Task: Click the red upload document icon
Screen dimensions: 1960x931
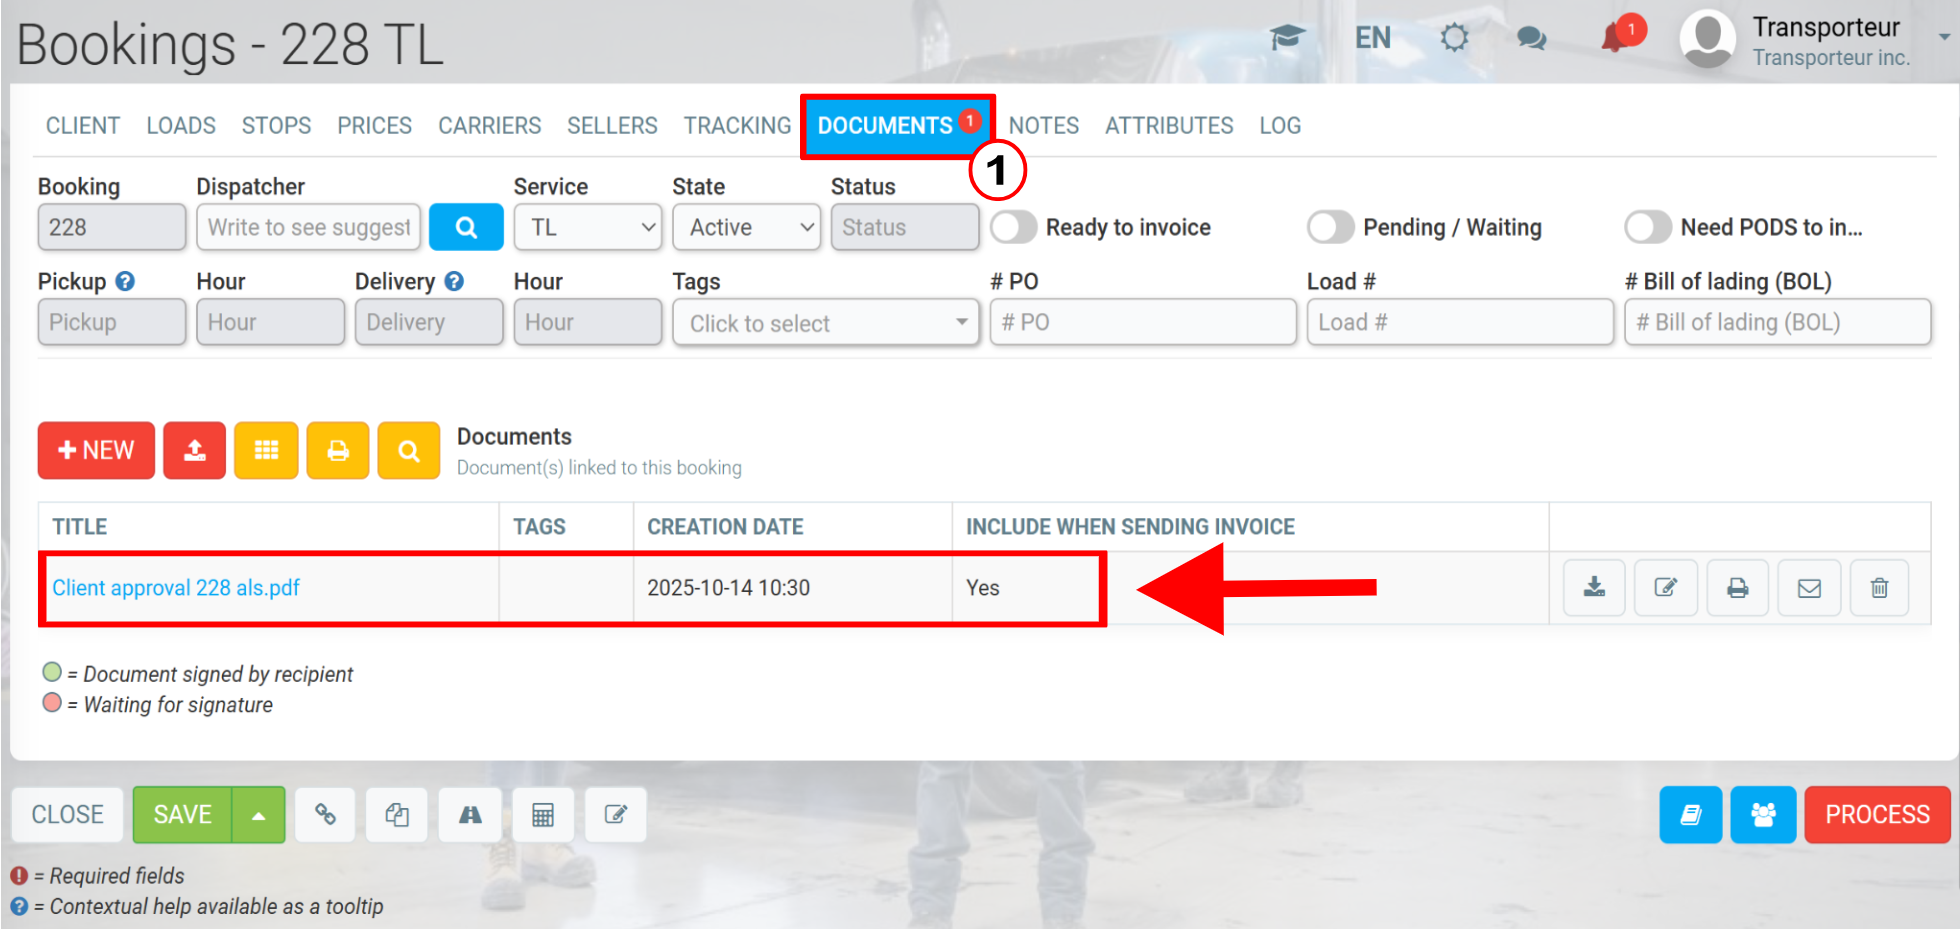Action: [x=195, y=450]
